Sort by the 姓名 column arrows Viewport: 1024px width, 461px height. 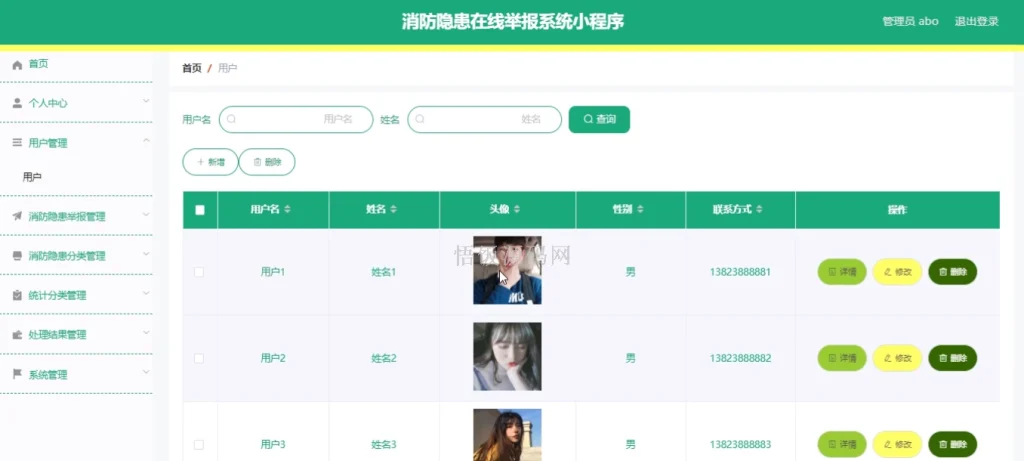coord(393,210)
